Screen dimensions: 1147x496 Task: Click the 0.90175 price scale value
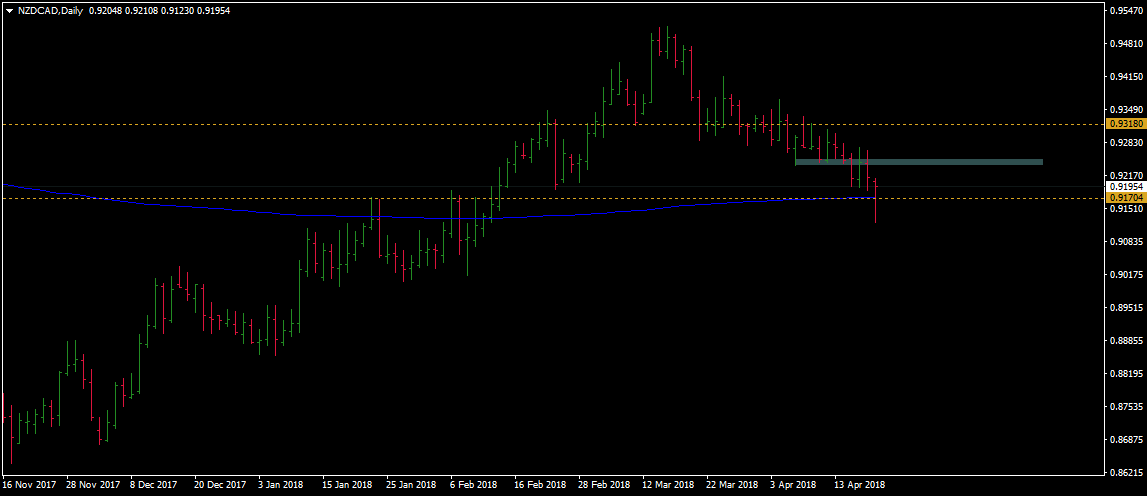(1127, 275)
